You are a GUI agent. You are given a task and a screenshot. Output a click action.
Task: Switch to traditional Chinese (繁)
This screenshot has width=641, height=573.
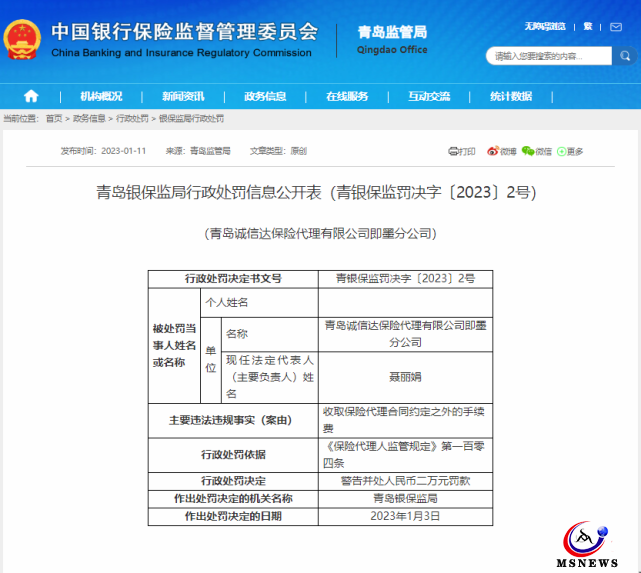tap(587, 26)
